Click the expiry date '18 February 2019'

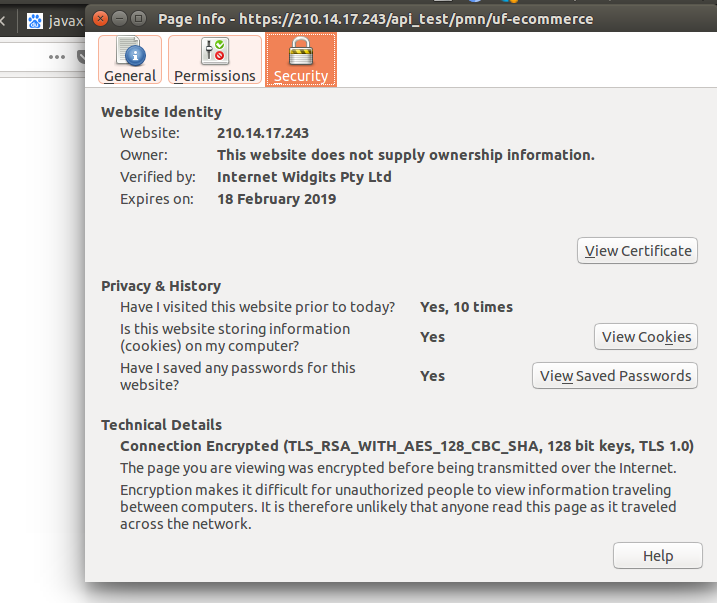(276, 199)
